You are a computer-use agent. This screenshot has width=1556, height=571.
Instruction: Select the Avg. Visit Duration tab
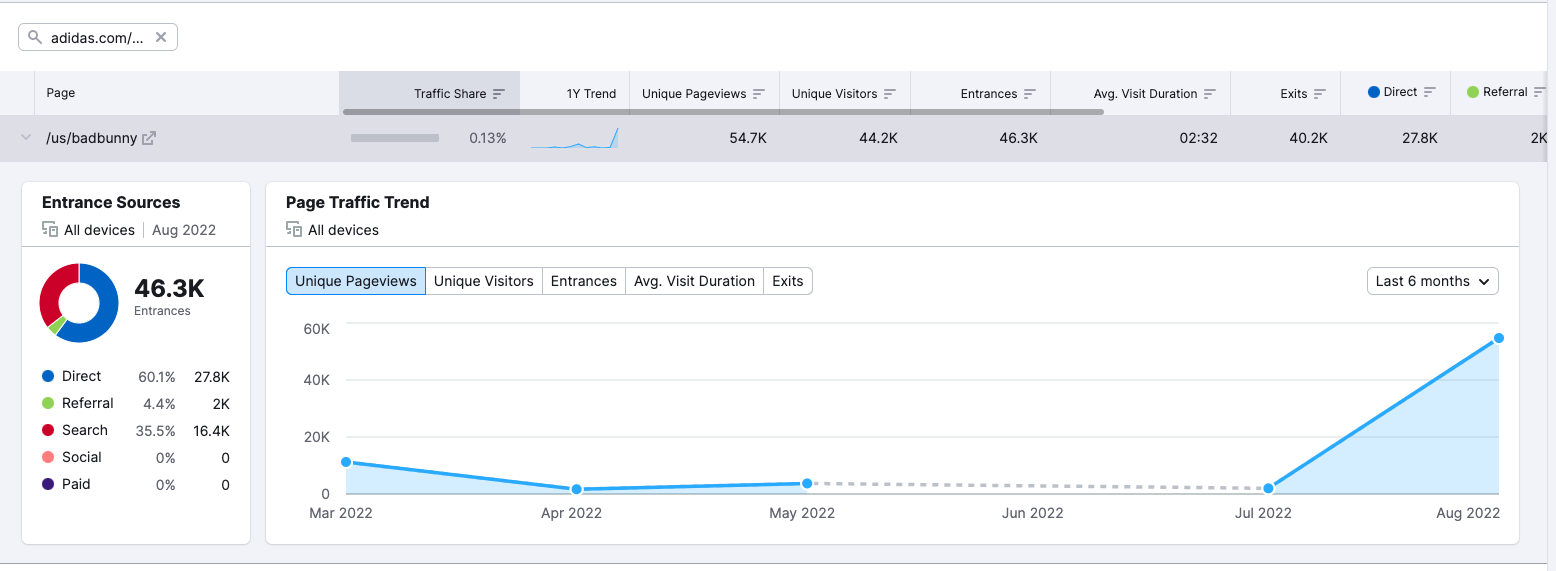(x=694, y=281)
